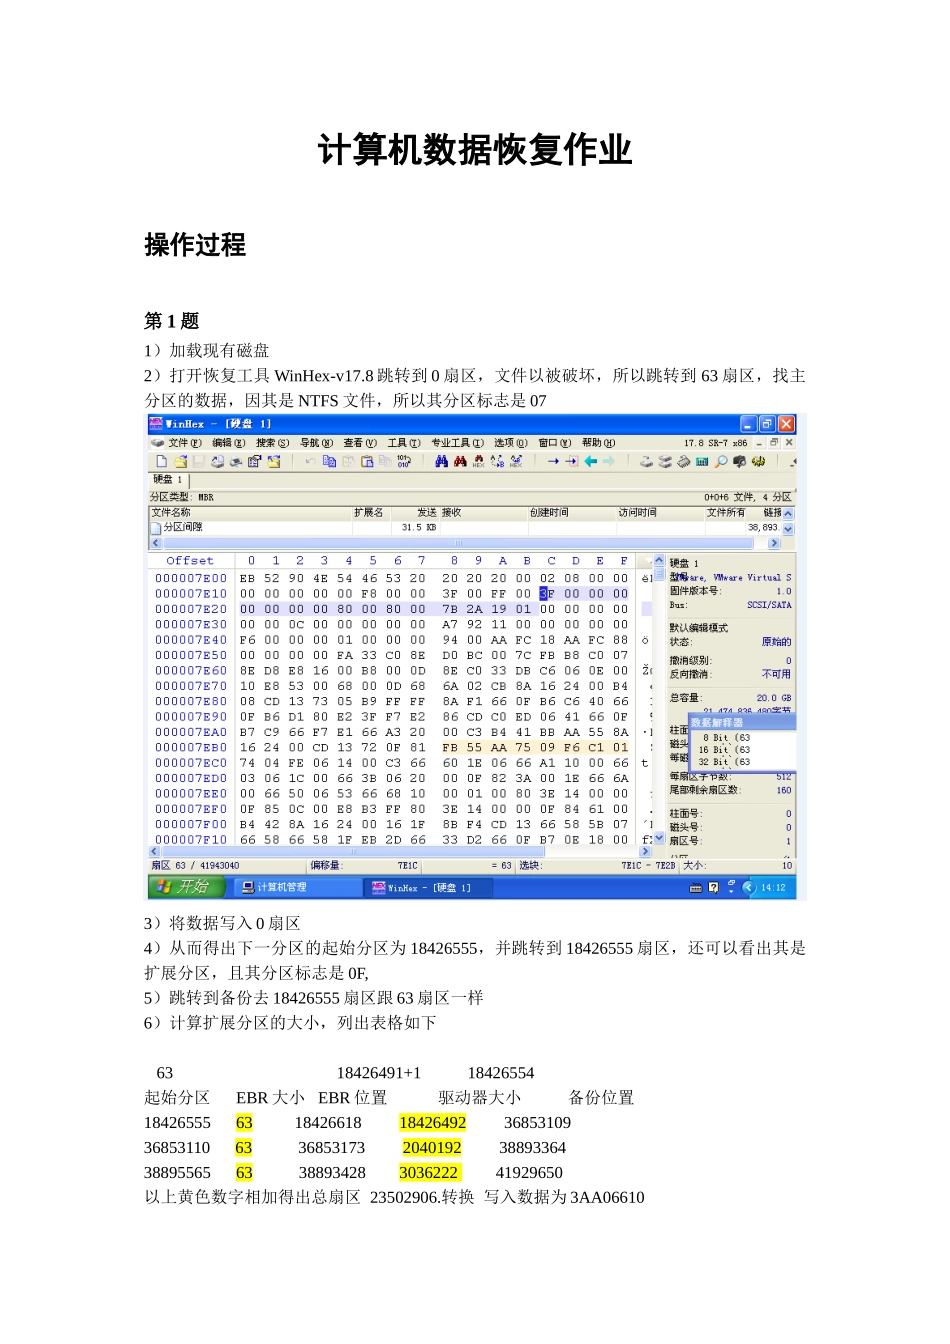Image resolution: width=950 pixels, height=1344 pixels.
Task: Click the Replace hex values icon
Action: click(x=515, y=461)
